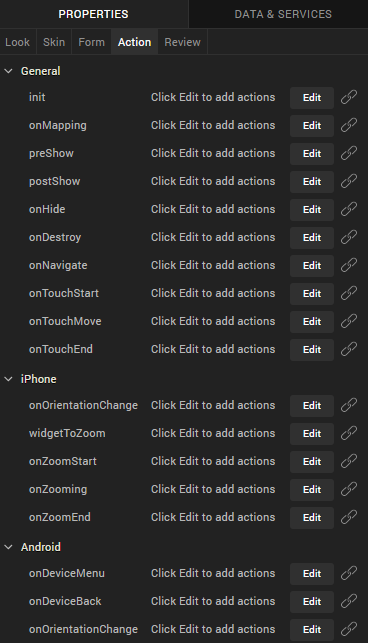Collapse the General section
Screen dimensions: 368x643
pos(8,71)
